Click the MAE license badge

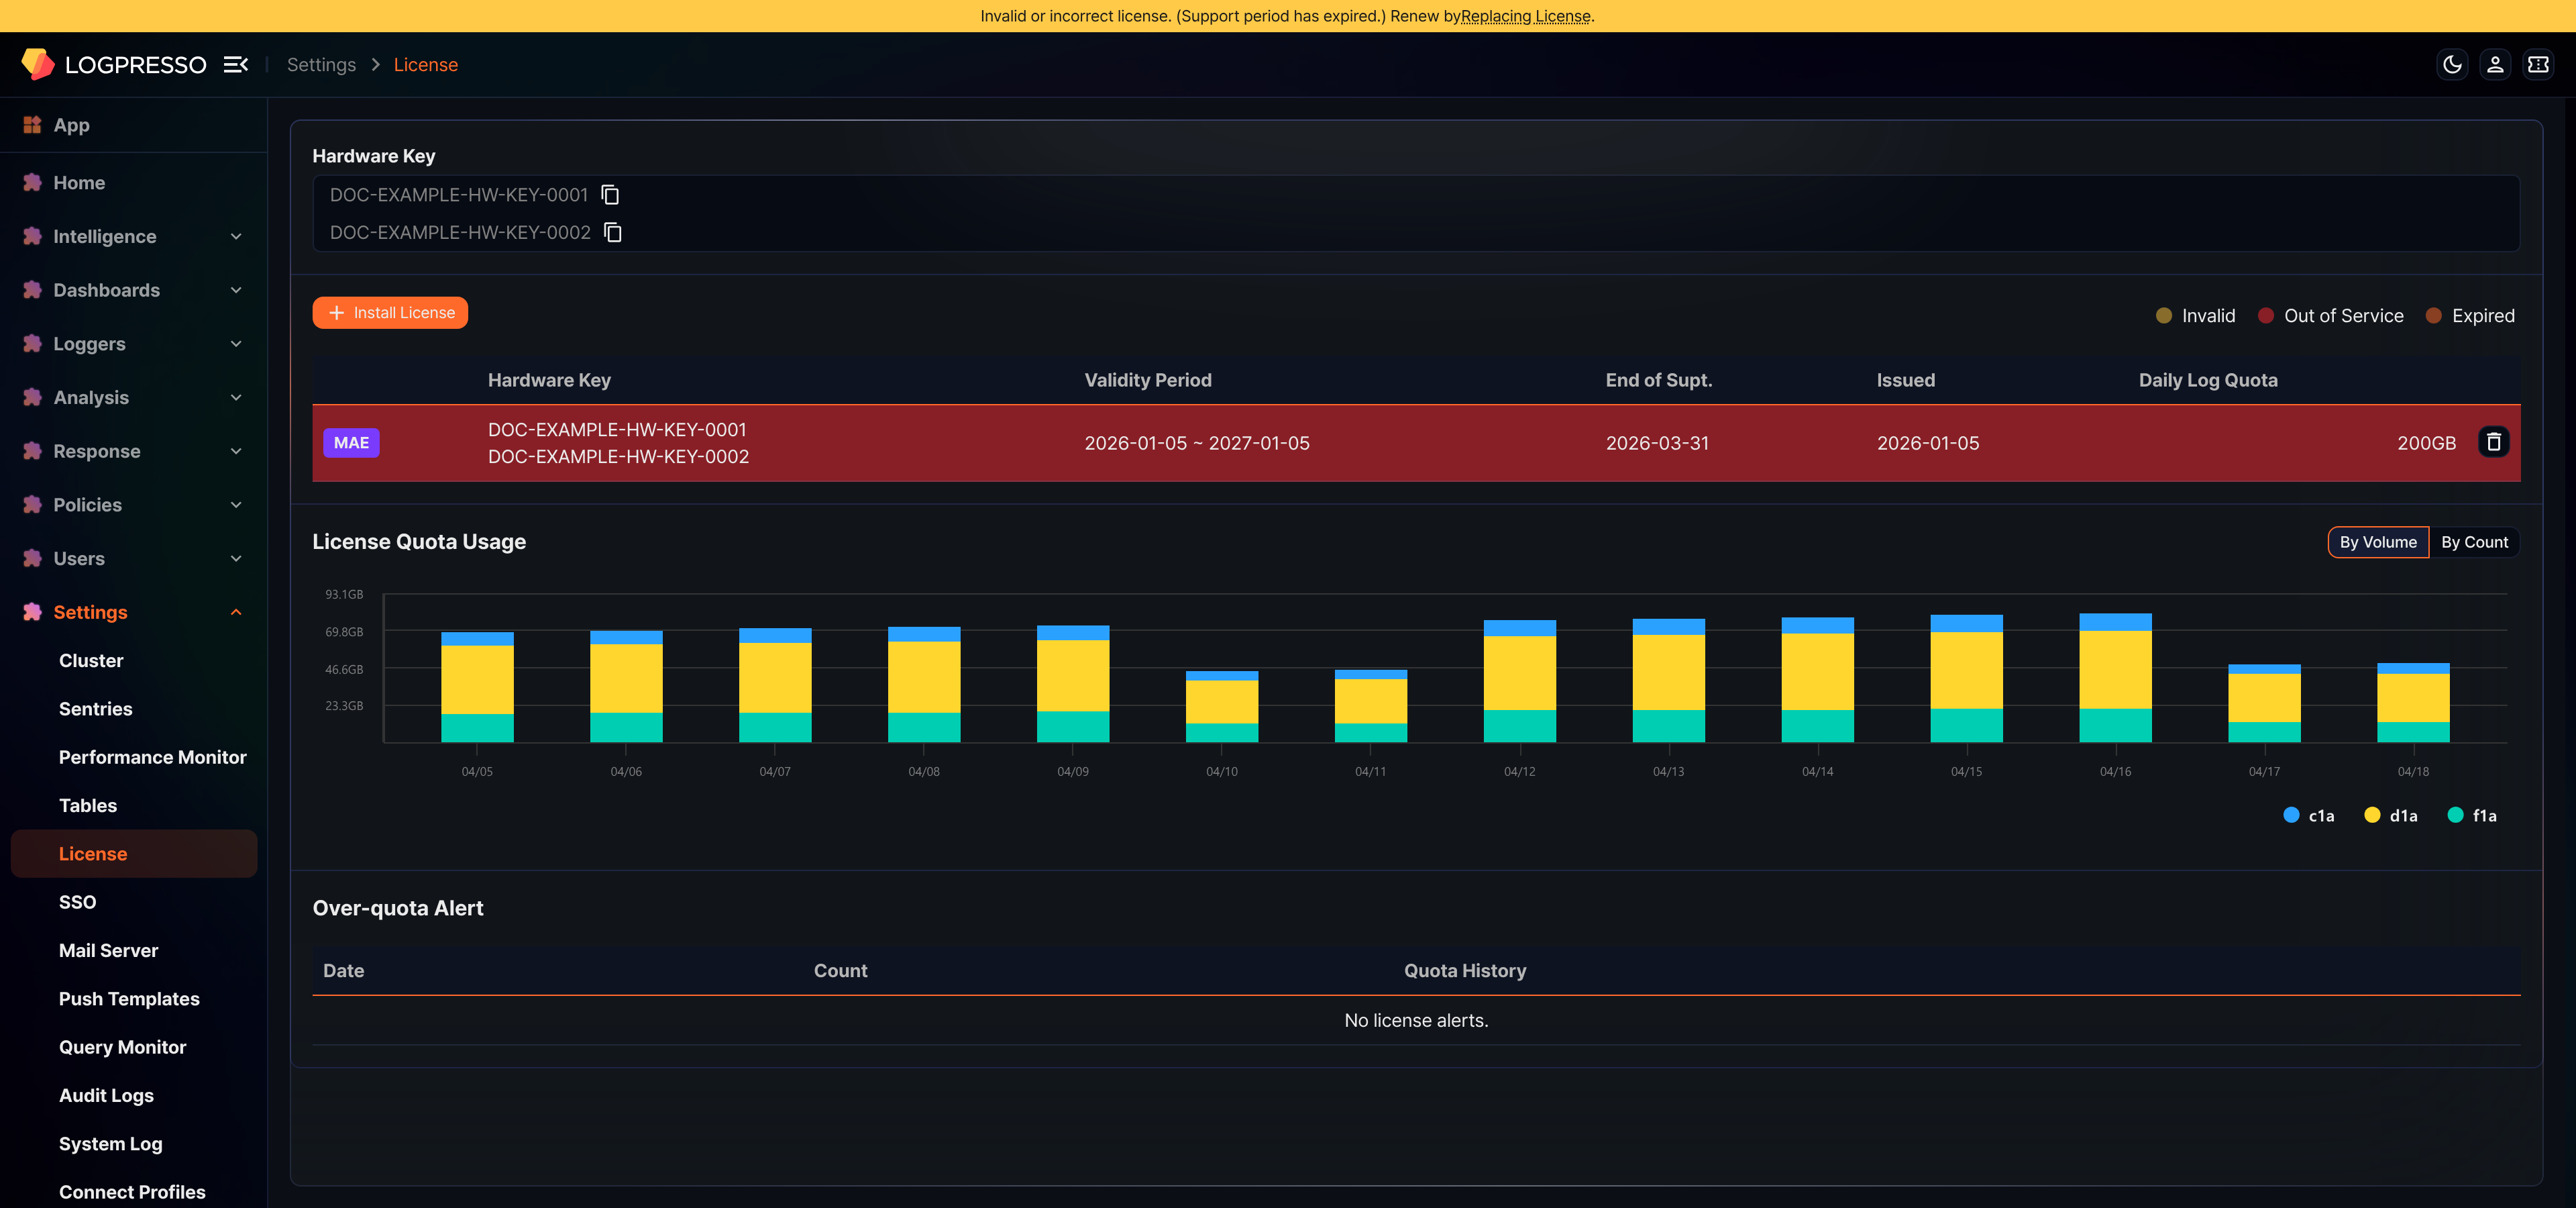(351, 443)
